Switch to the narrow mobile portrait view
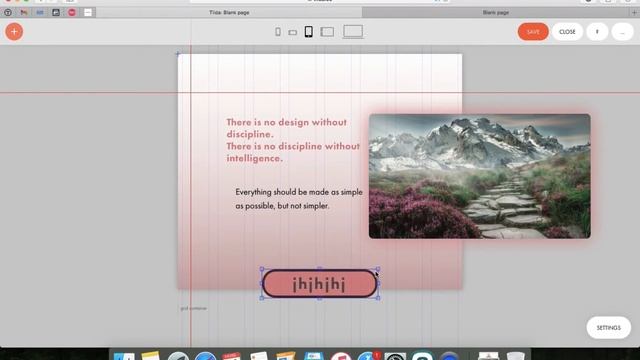 point(278,31)
